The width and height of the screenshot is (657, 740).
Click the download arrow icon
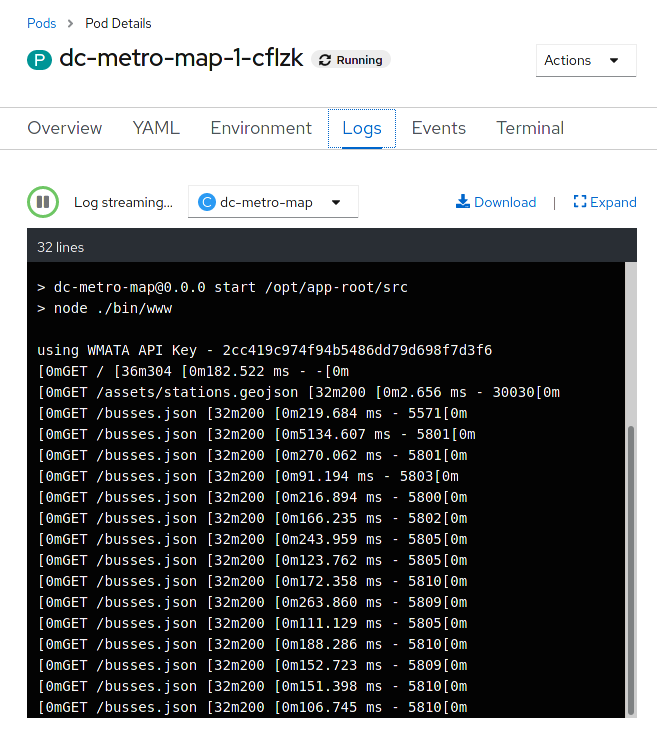[463, 202]
